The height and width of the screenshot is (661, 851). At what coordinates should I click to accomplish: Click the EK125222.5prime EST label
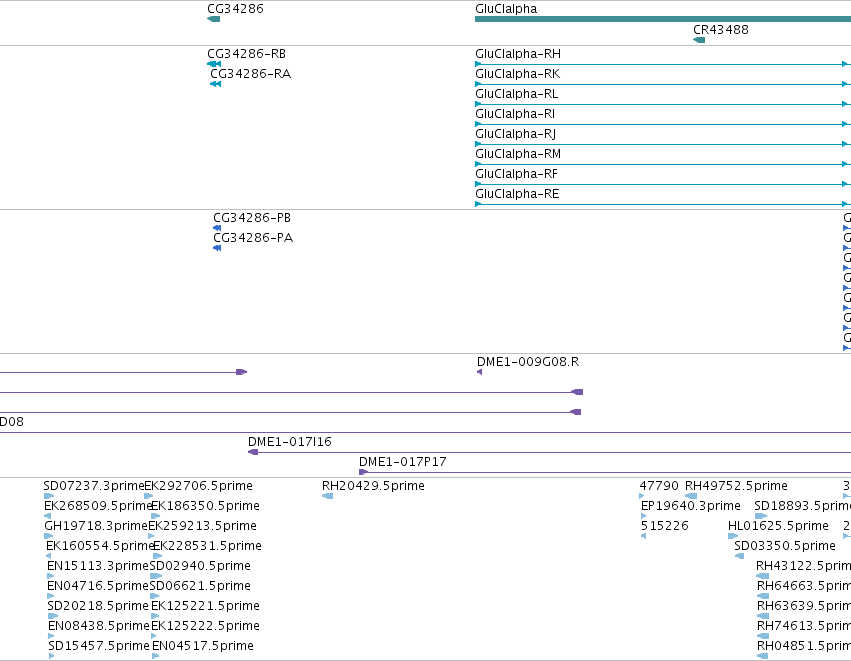click(205, 626)
